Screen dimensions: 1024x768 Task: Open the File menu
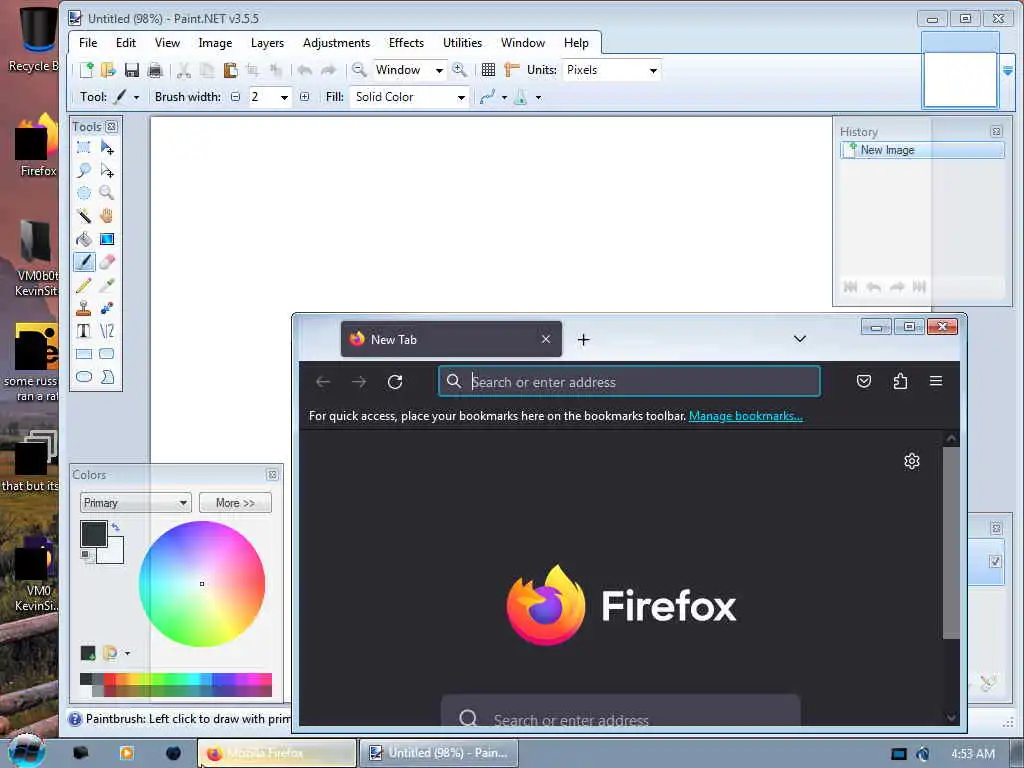point(88,43)
